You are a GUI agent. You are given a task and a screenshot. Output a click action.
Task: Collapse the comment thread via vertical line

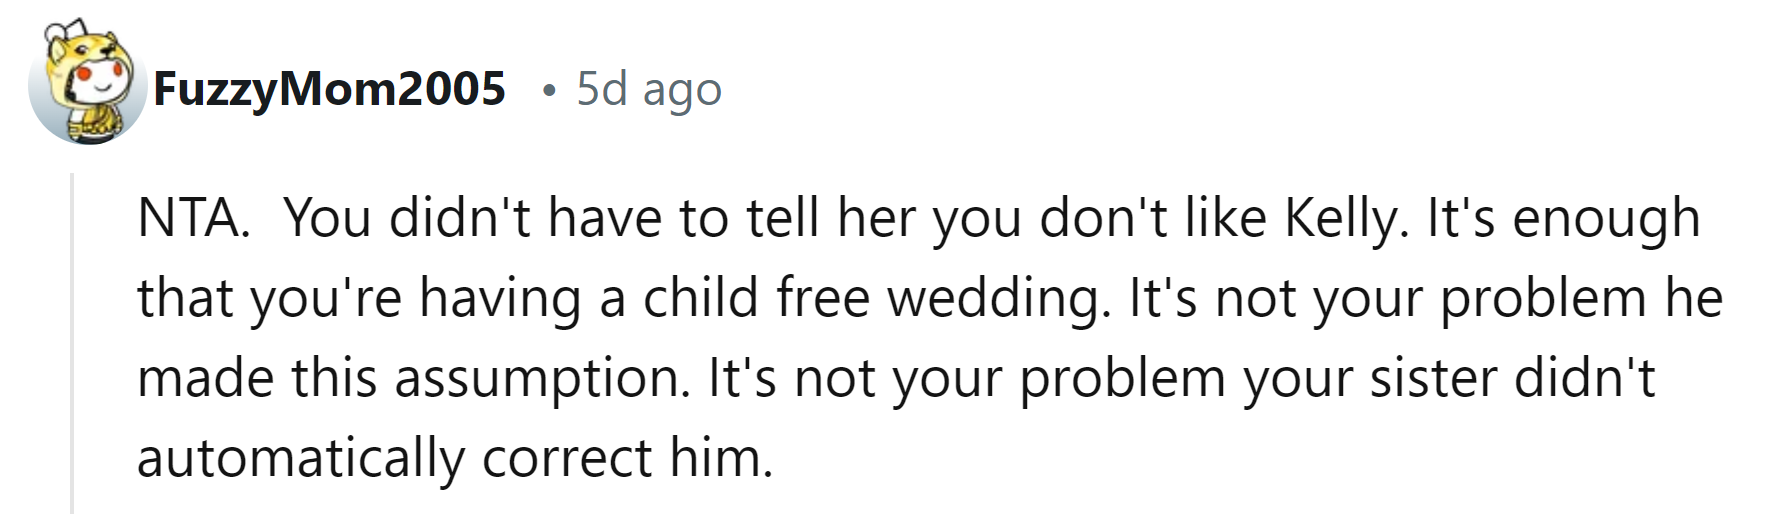tap(72, 340)
